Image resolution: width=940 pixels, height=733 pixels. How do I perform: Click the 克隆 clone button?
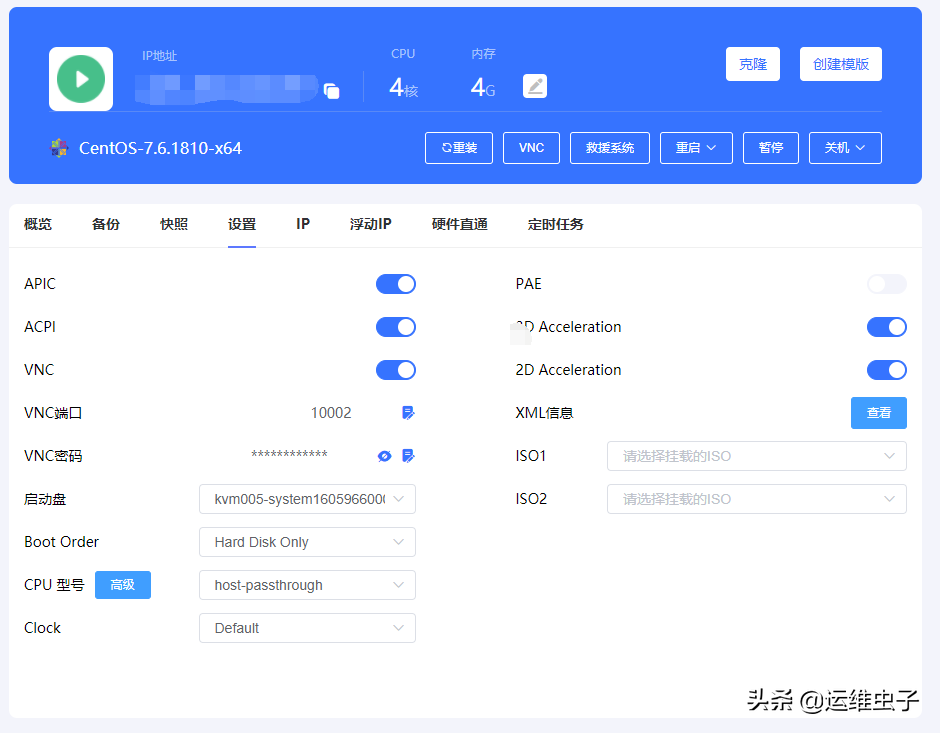pos(752,63)
